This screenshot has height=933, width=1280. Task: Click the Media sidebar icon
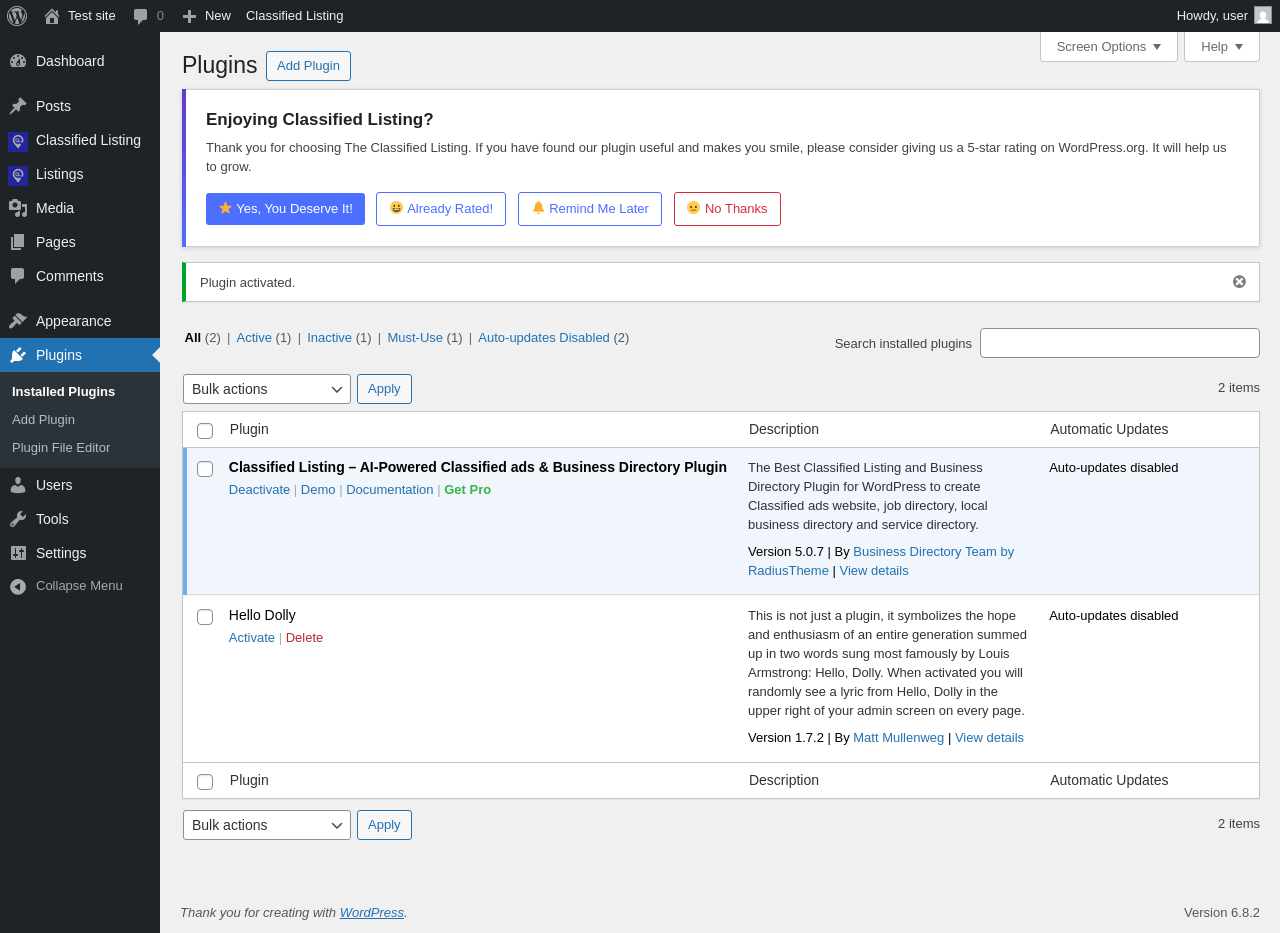[x=18, y=208]
